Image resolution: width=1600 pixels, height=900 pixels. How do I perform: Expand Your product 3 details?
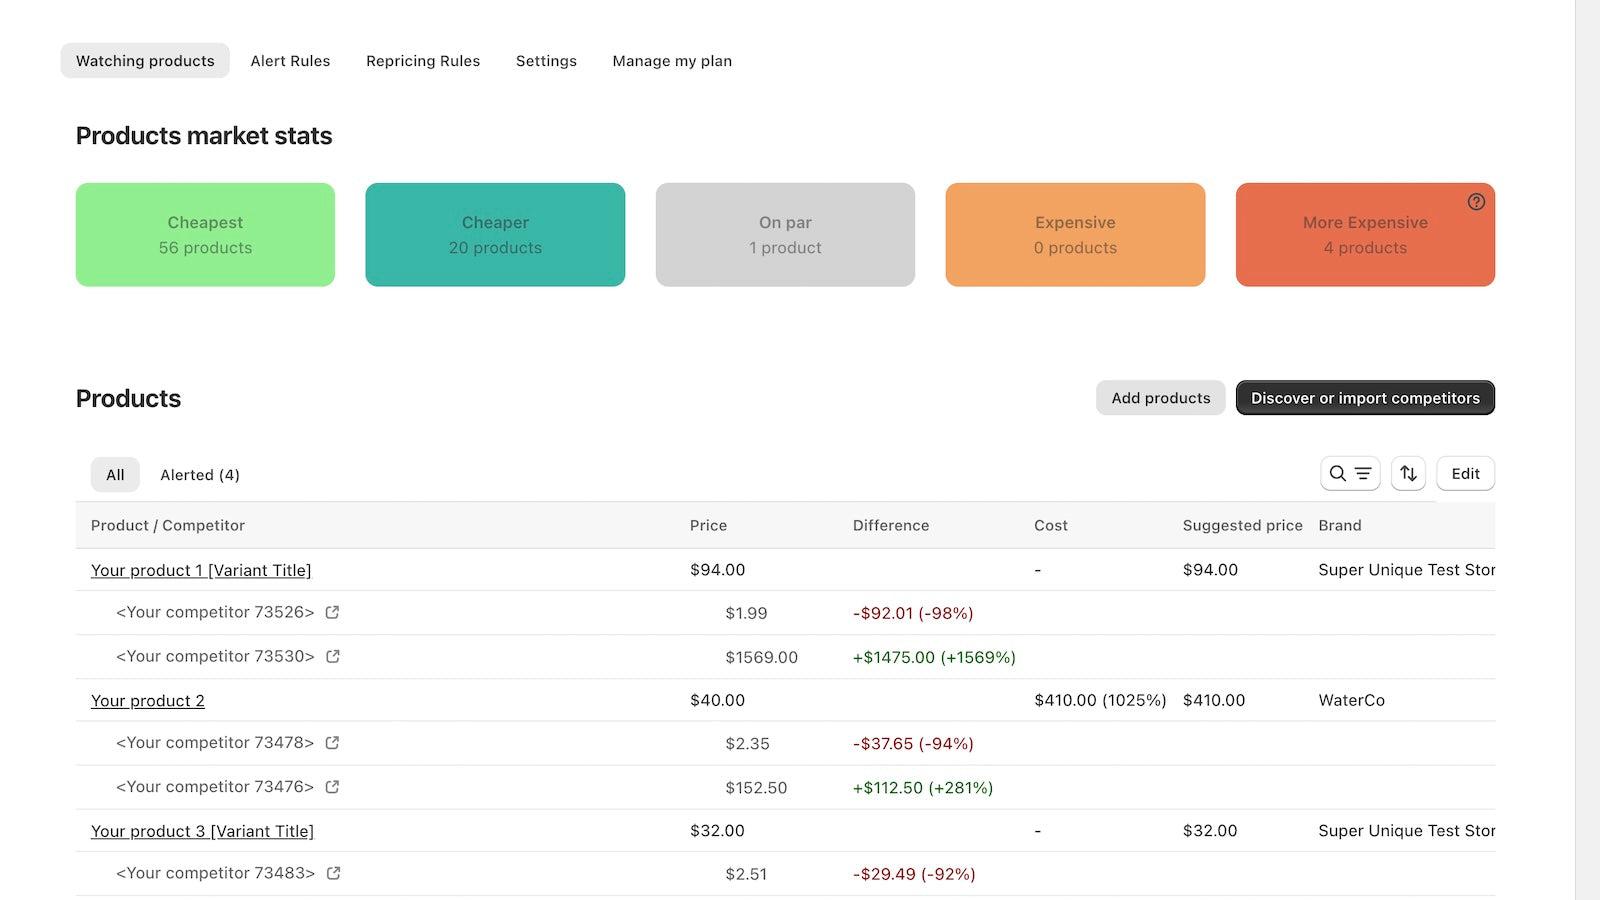click(x=201, y=831)
